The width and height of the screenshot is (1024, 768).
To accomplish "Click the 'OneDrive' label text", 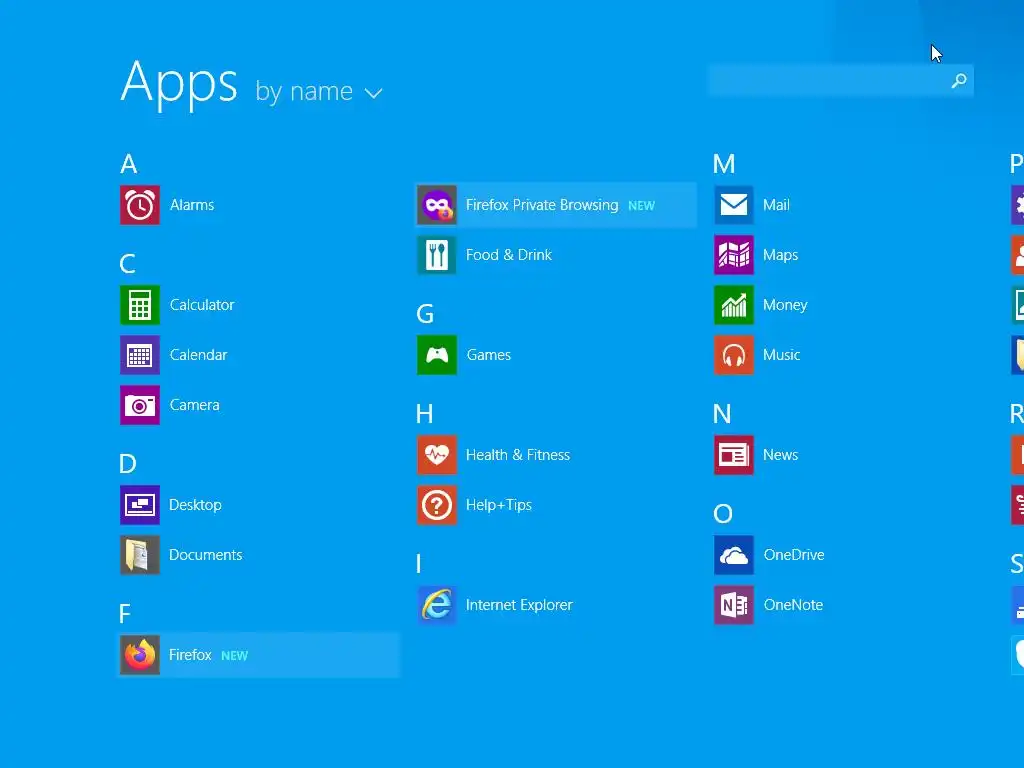I will [794, 555].
